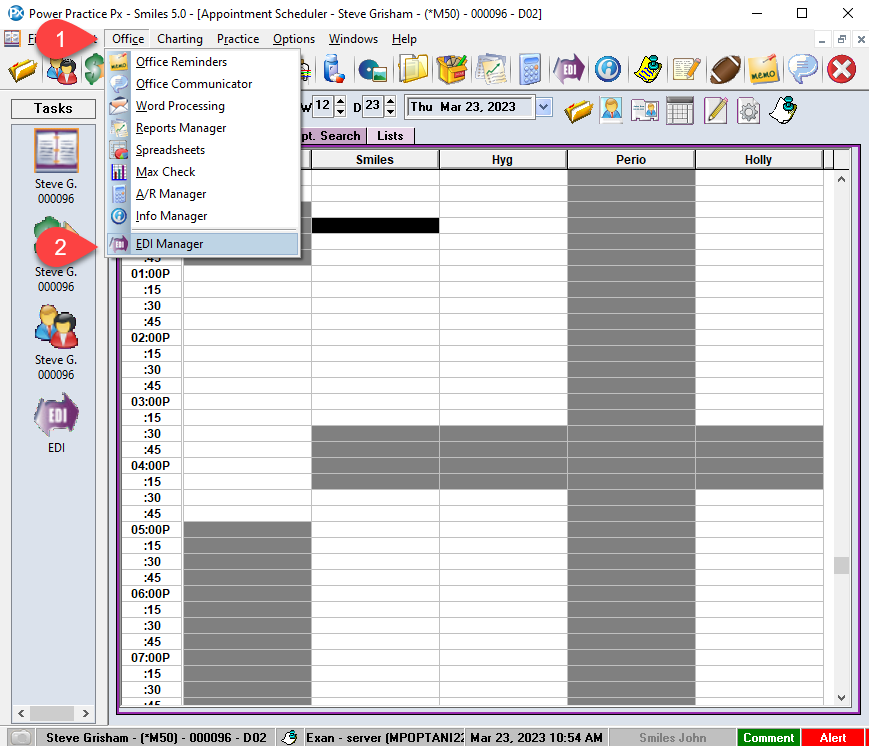
Task: Open the yellow memo note toolbar icon
Action: click(x=764, y=69)
